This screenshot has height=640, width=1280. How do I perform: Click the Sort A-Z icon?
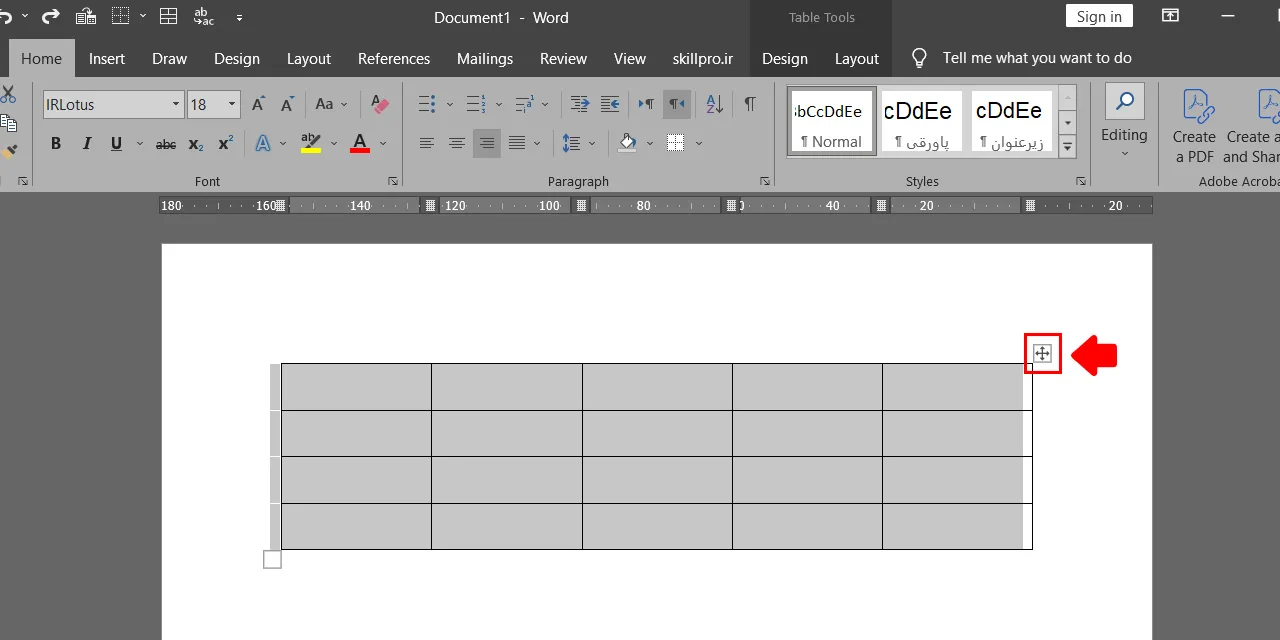click(x=714, y=104)
